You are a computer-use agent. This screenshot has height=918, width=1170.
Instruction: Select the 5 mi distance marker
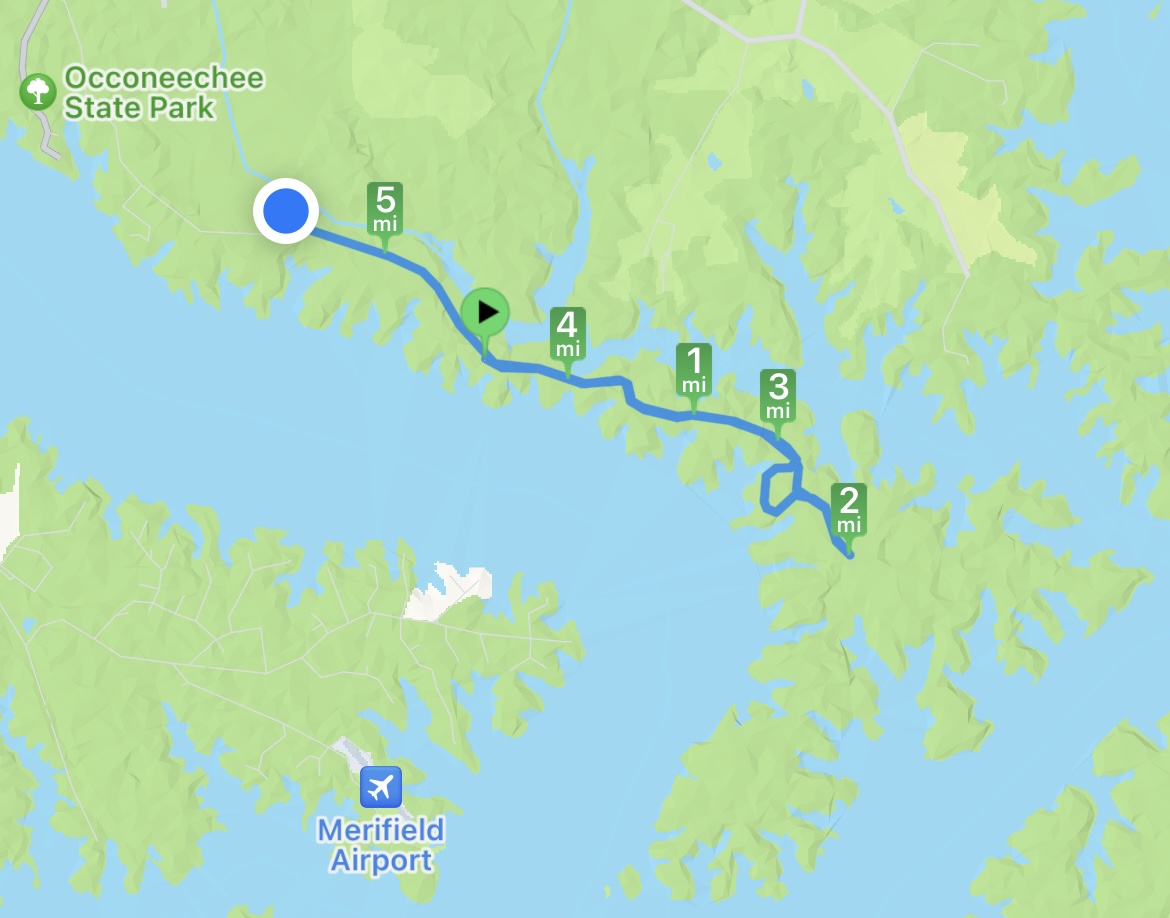[x=385, y=208]
